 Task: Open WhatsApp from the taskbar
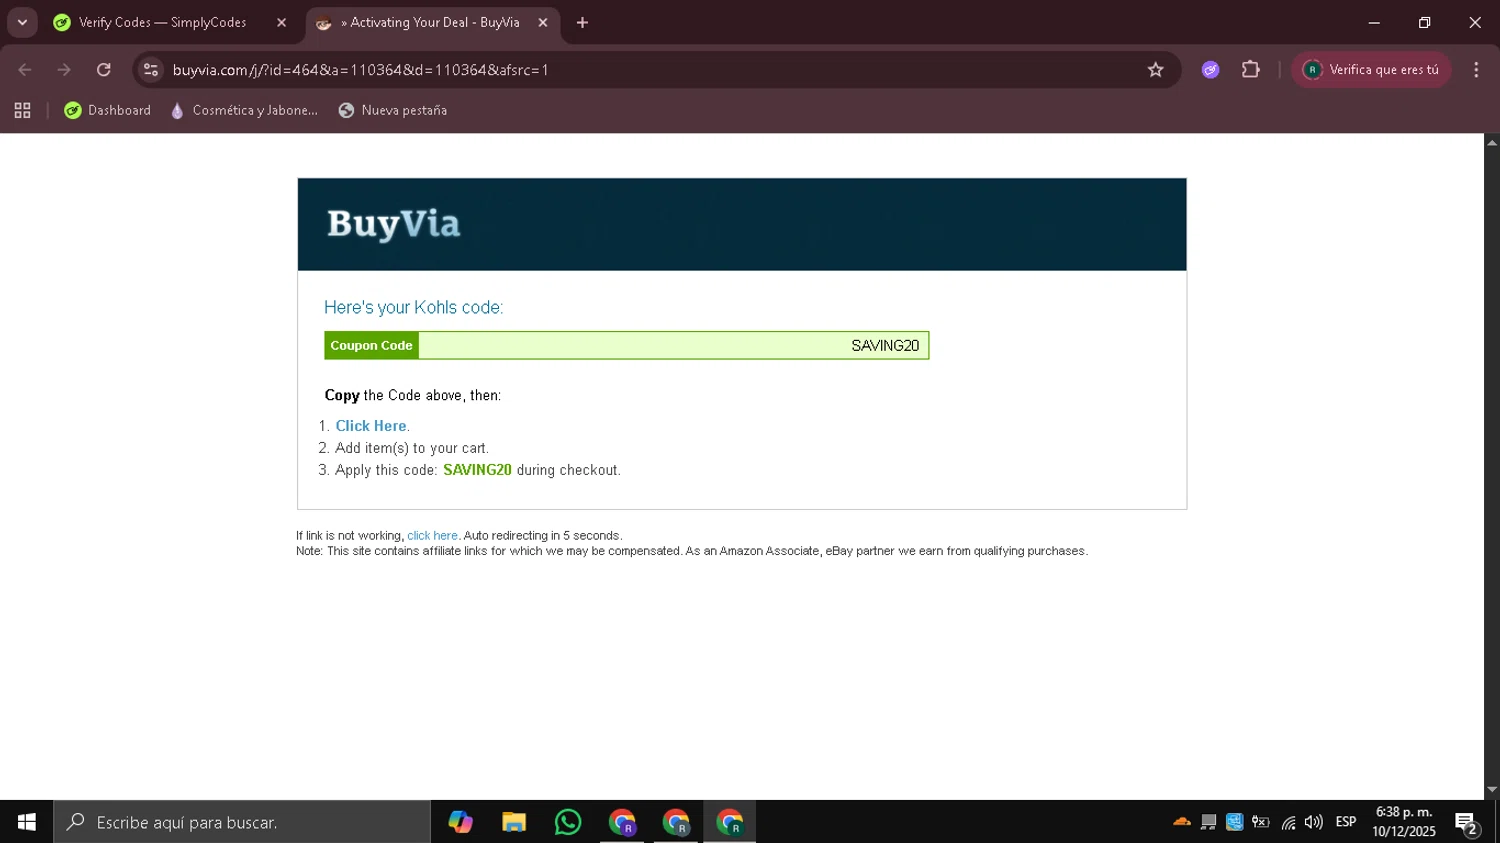[568, 822]
